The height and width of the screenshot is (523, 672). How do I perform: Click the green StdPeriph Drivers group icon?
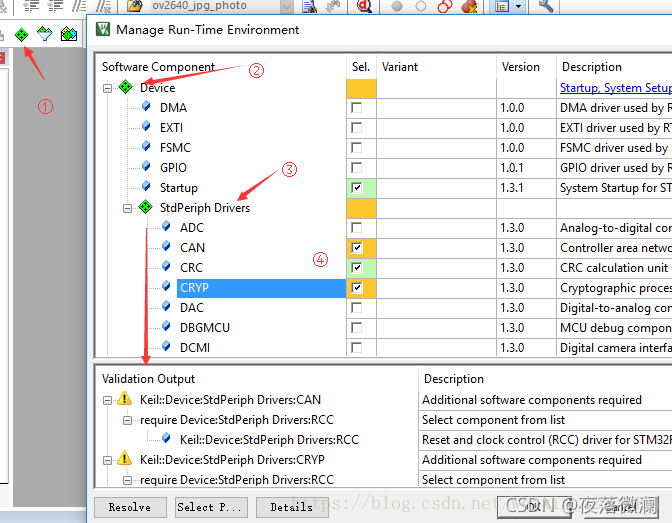coord(146,207)
